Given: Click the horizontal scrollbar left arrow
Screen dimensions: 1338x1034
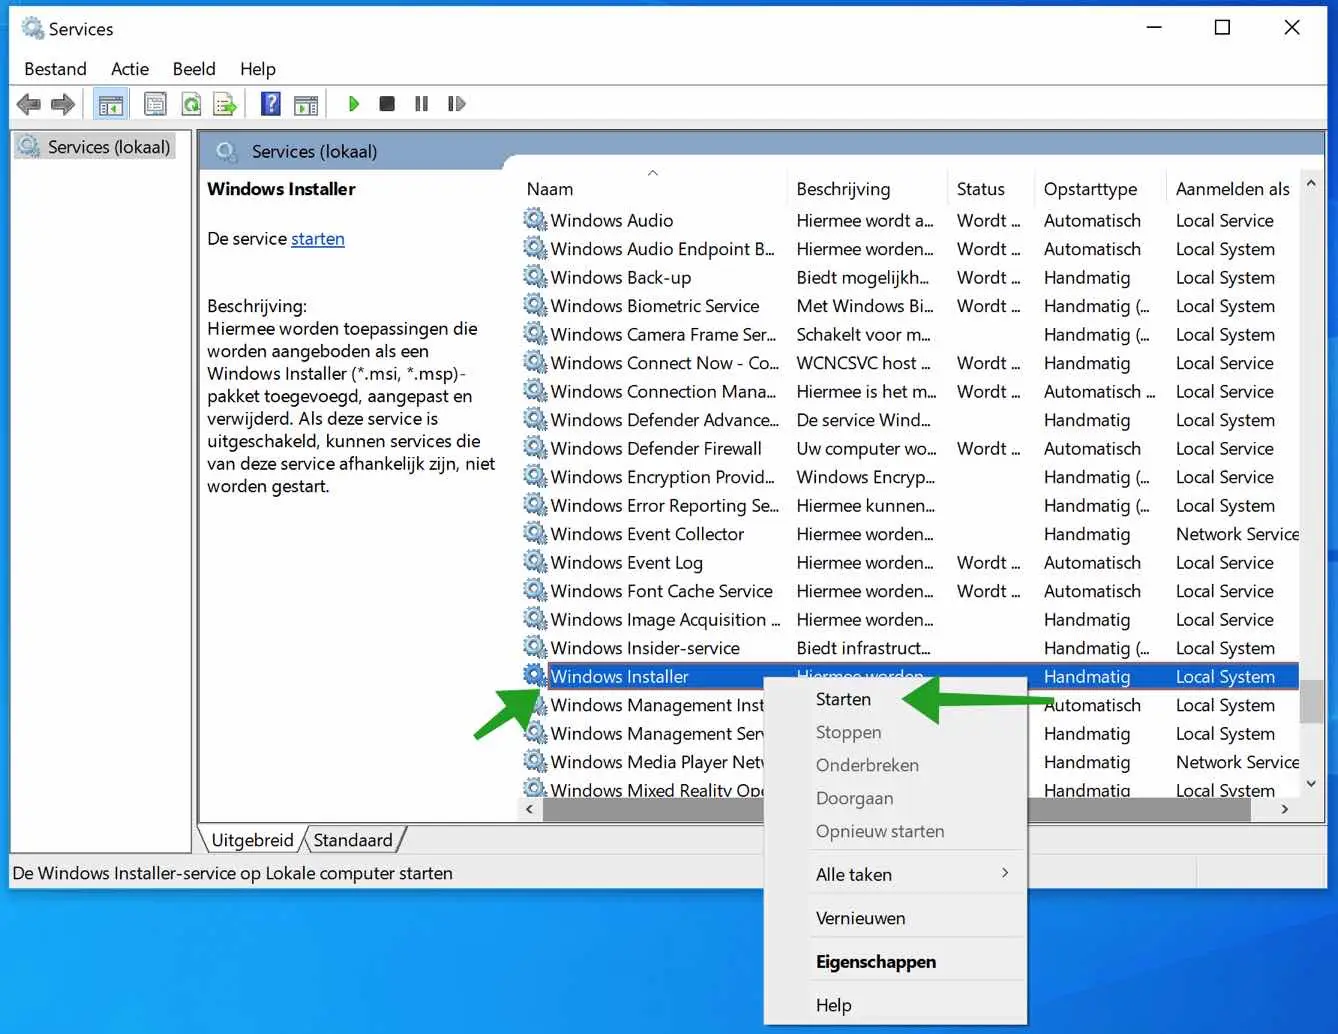Looking at the screenshot, I should tap(530, 809).
